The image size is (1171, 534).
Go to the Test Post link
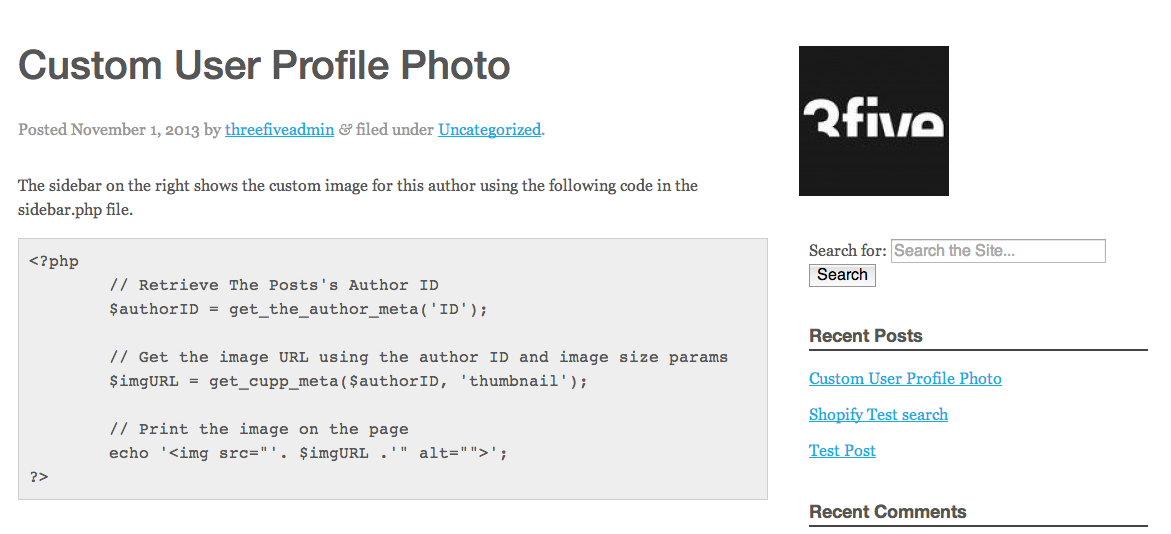tap(842, 451)
